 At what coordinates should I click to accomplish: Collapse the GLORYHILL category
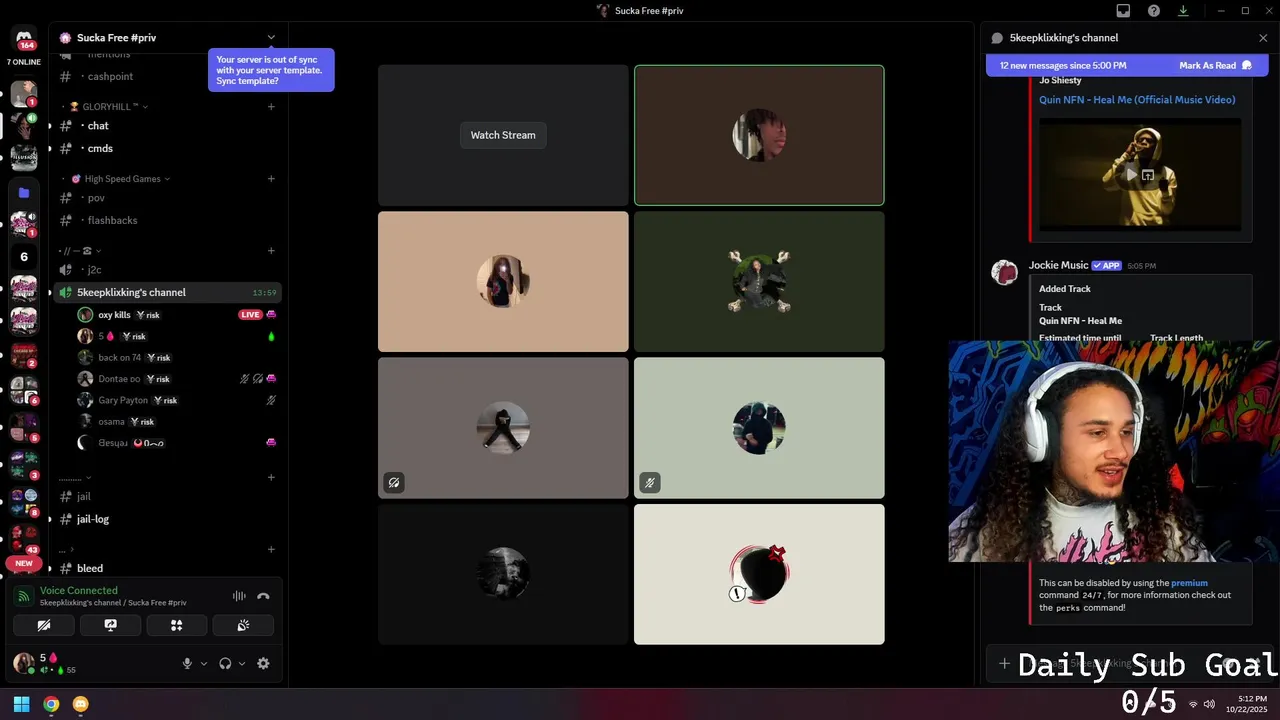[108, 107]
